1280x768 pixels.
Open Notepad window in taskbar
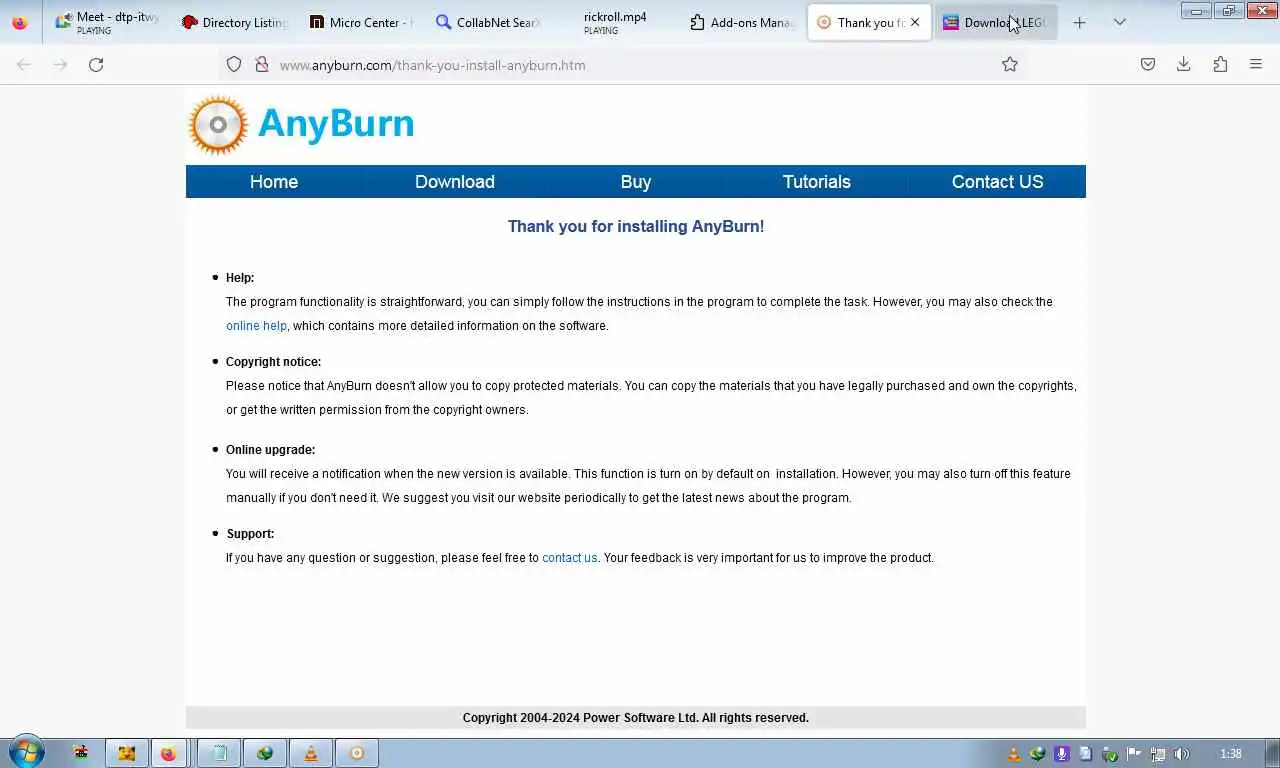tap(219, 753)
